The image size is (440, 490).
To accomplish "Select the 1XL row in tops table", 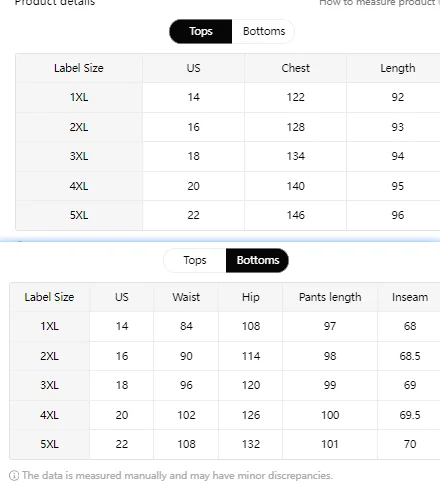I will point(228,97).
